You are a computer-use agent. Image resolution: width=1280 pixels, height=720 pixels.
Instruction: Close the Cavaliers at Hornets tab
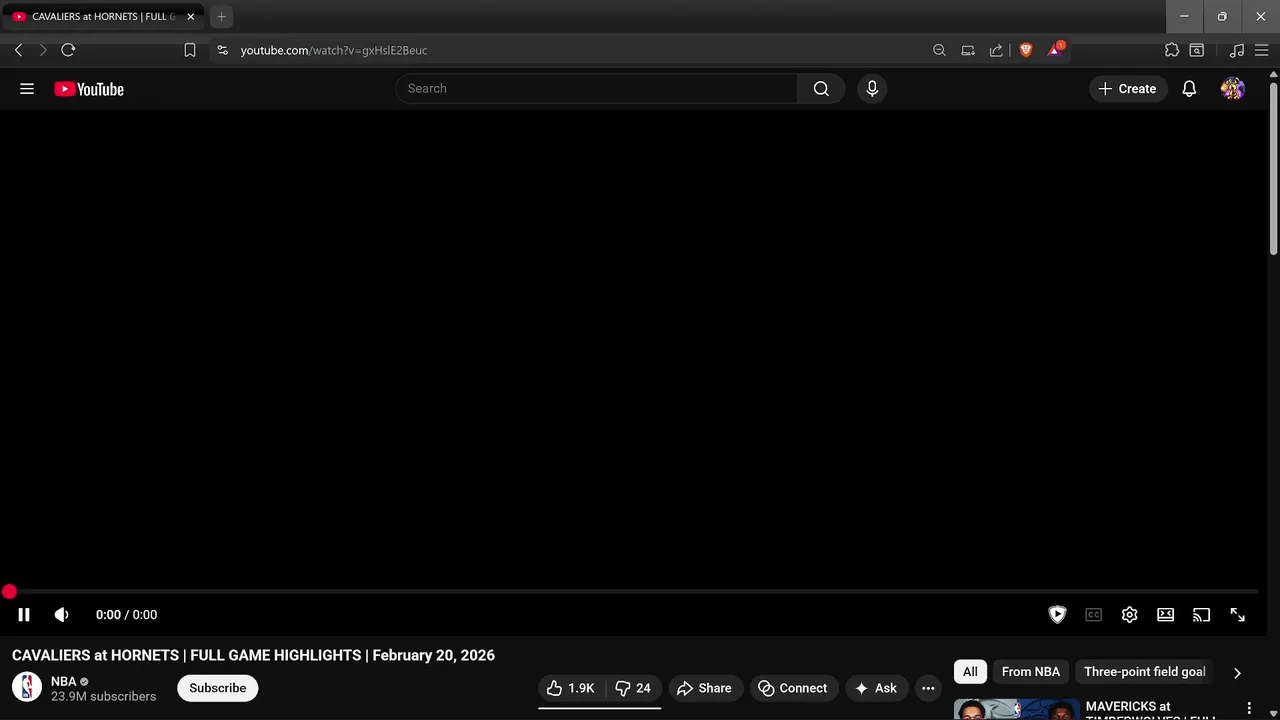point(191,17)
